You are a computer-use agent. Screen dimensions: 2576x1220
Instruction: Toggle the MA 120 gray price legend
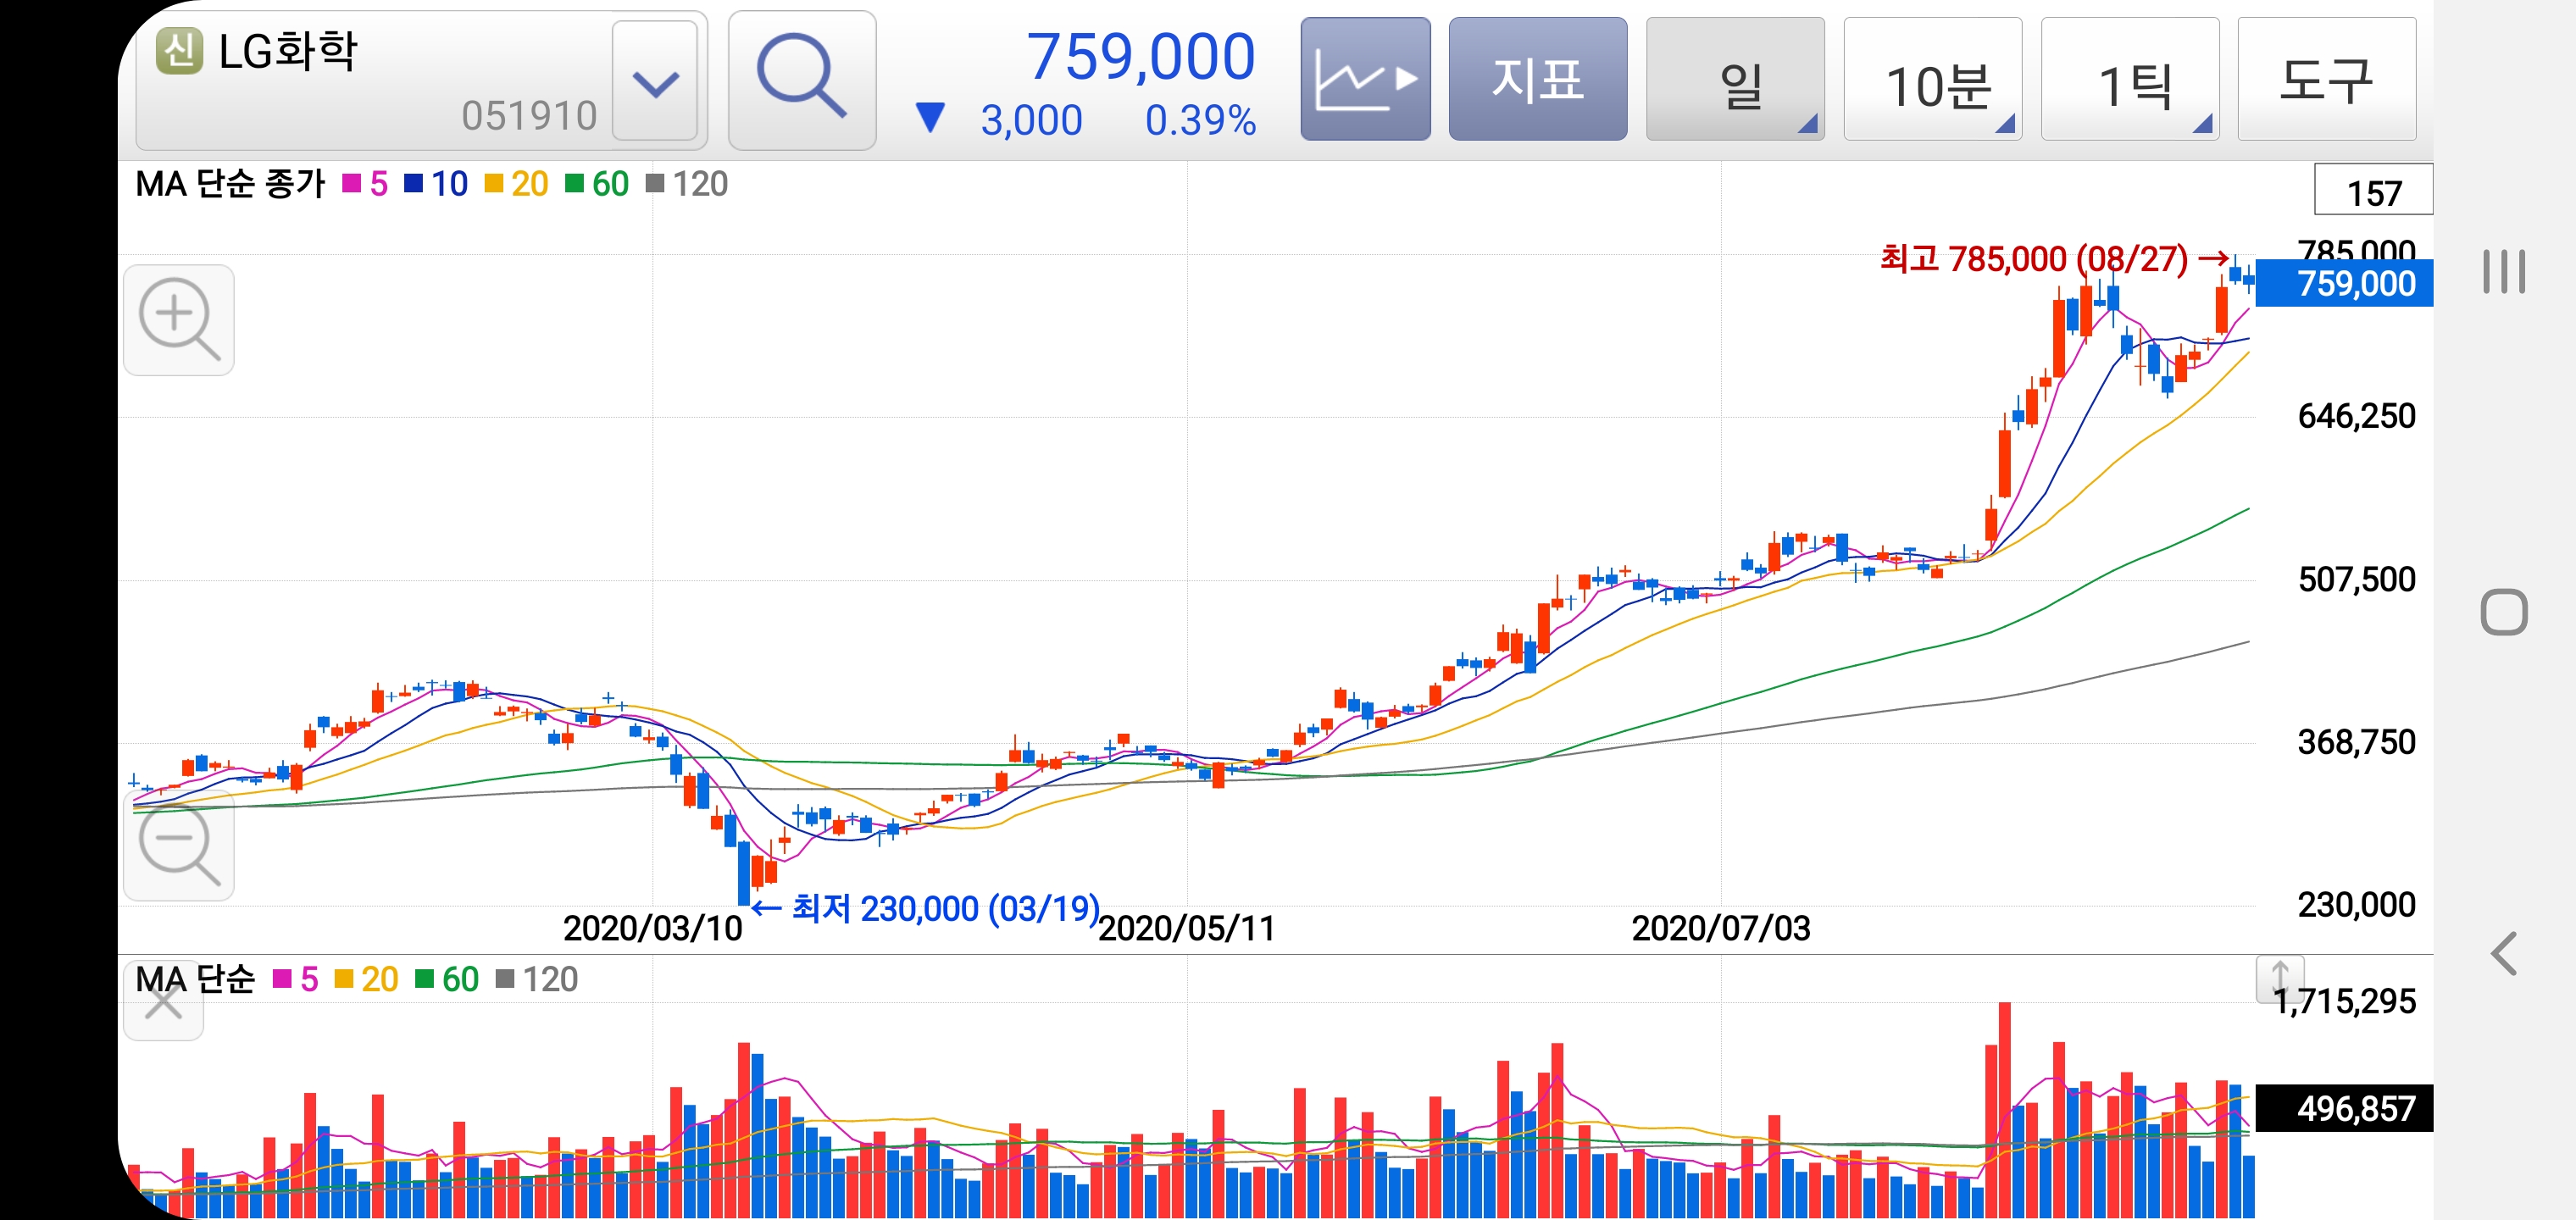687,184
